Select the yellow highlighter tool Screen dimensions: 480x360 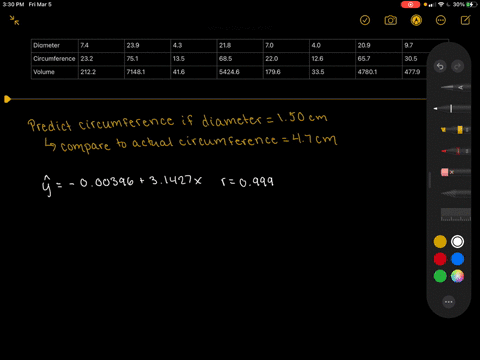(455, 130)
